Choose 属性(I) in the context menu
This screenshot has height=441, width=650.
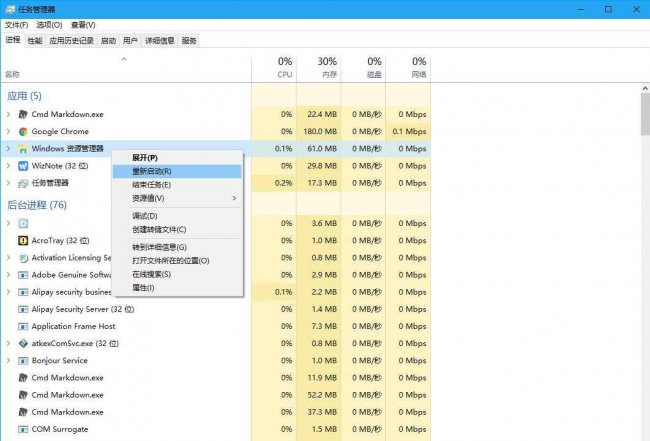tap(177, 288)
